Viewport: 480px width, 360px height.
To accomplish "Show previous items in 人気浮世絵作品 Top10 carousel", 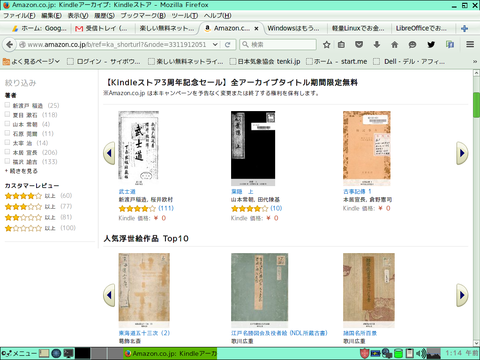I will 109,295.
